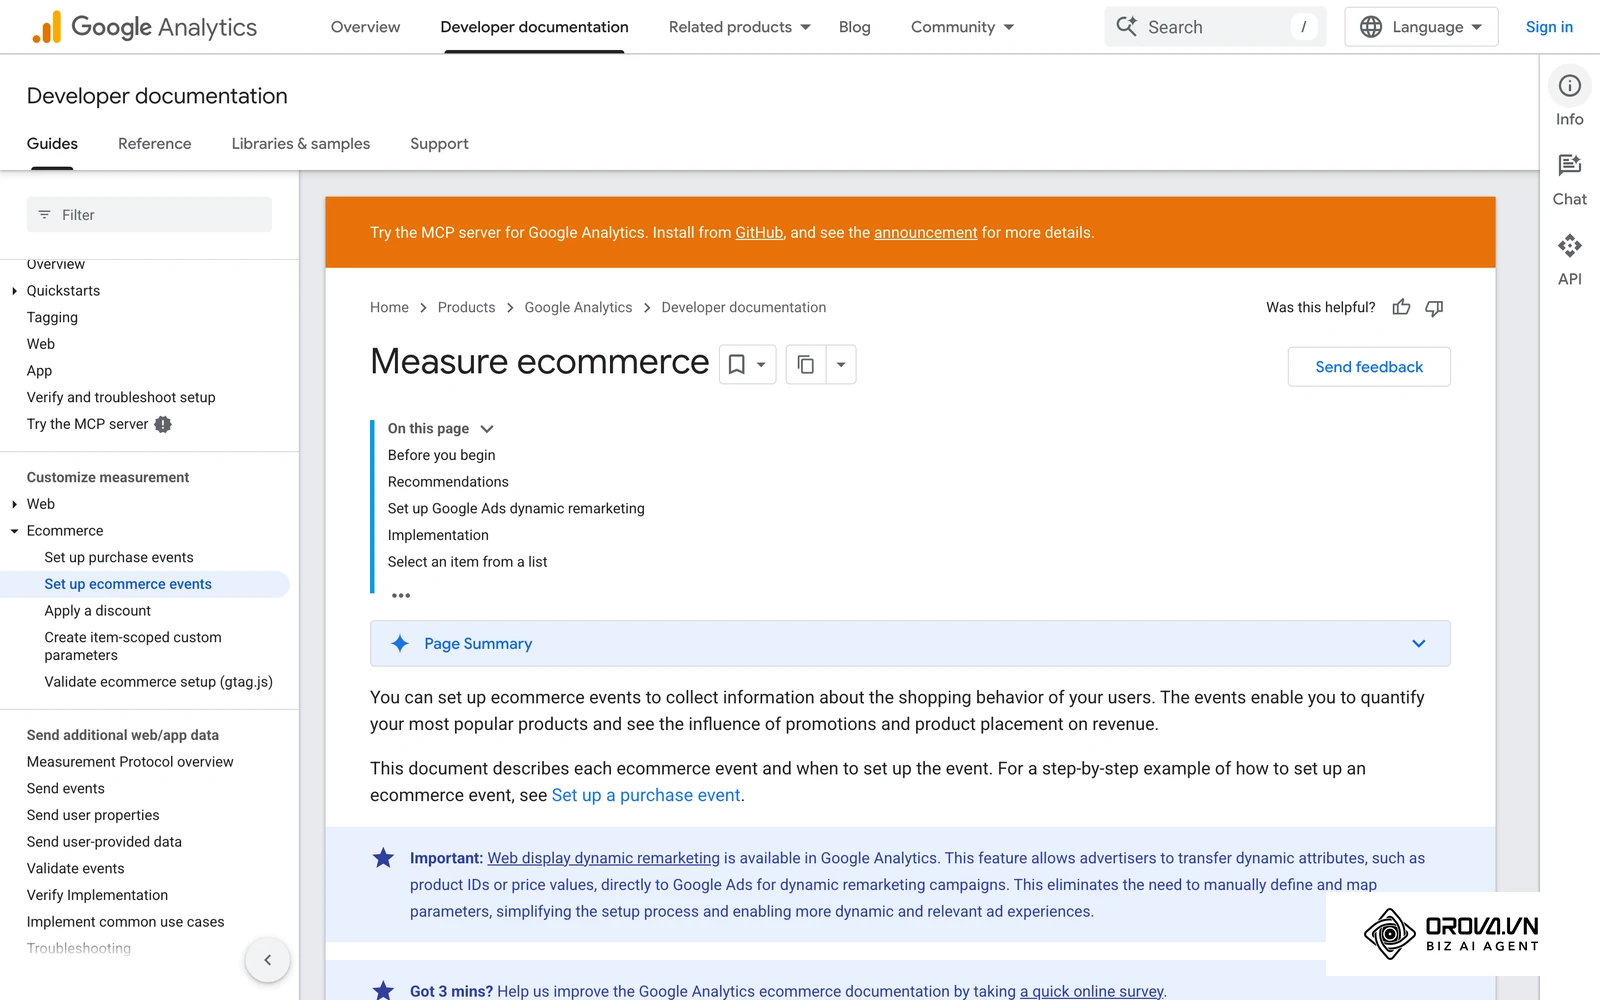Click Google Analytics breadcrumb
Viewport: 1600px width, 1000px height.
coord(578,308)
